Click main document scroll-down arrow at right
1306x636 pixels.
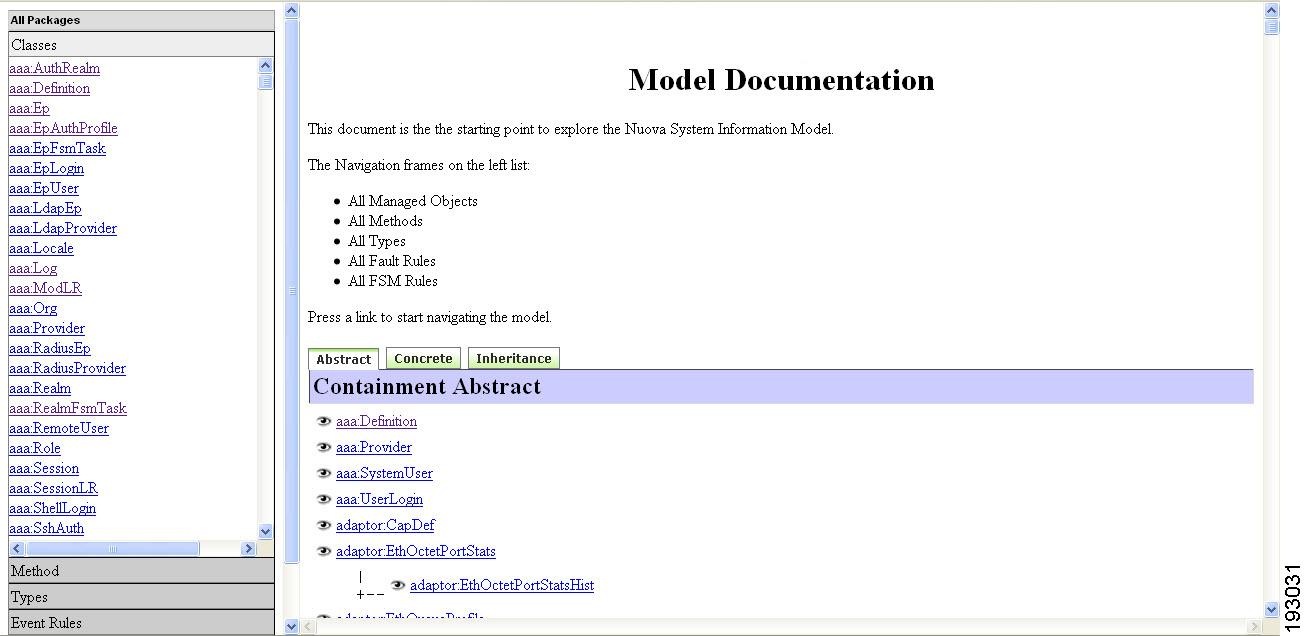click(x=1272, y=609)
